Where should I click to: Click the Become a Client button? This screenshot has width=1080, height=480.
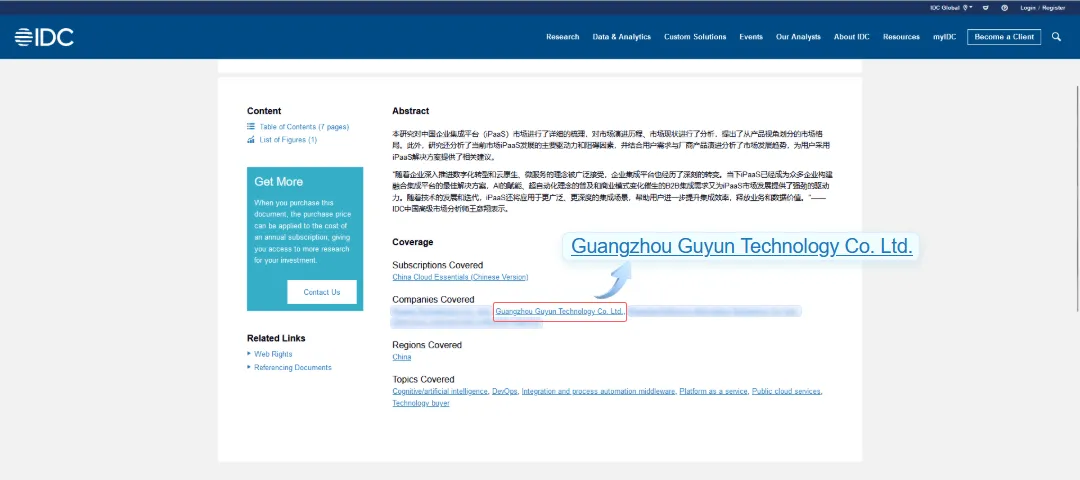pos(1004,37)
